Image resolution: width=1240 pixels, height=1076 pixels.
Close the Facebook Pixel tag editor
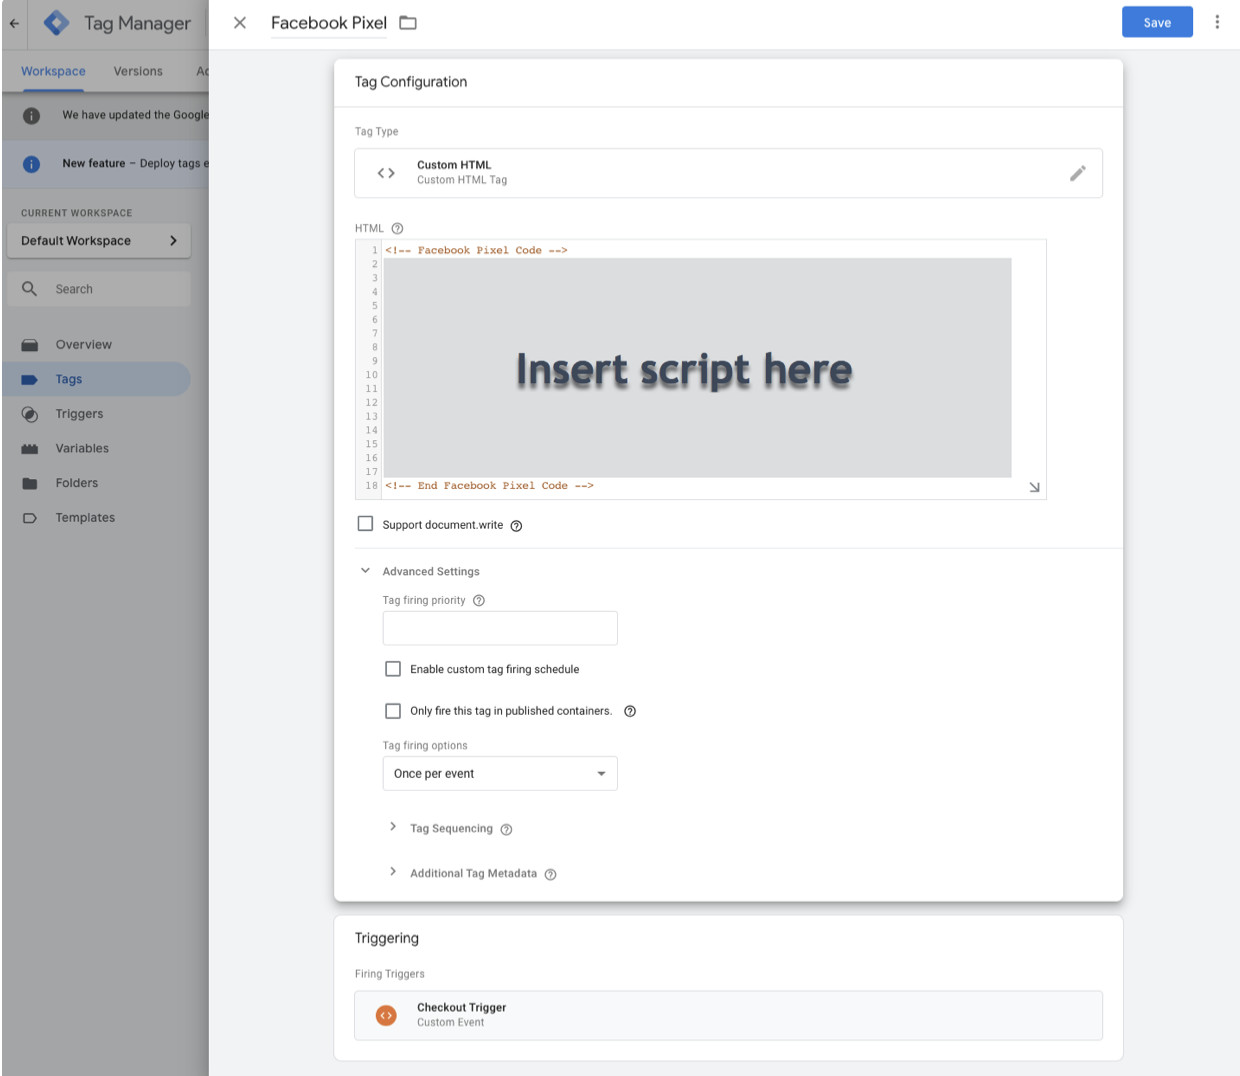tap(240, 23)
